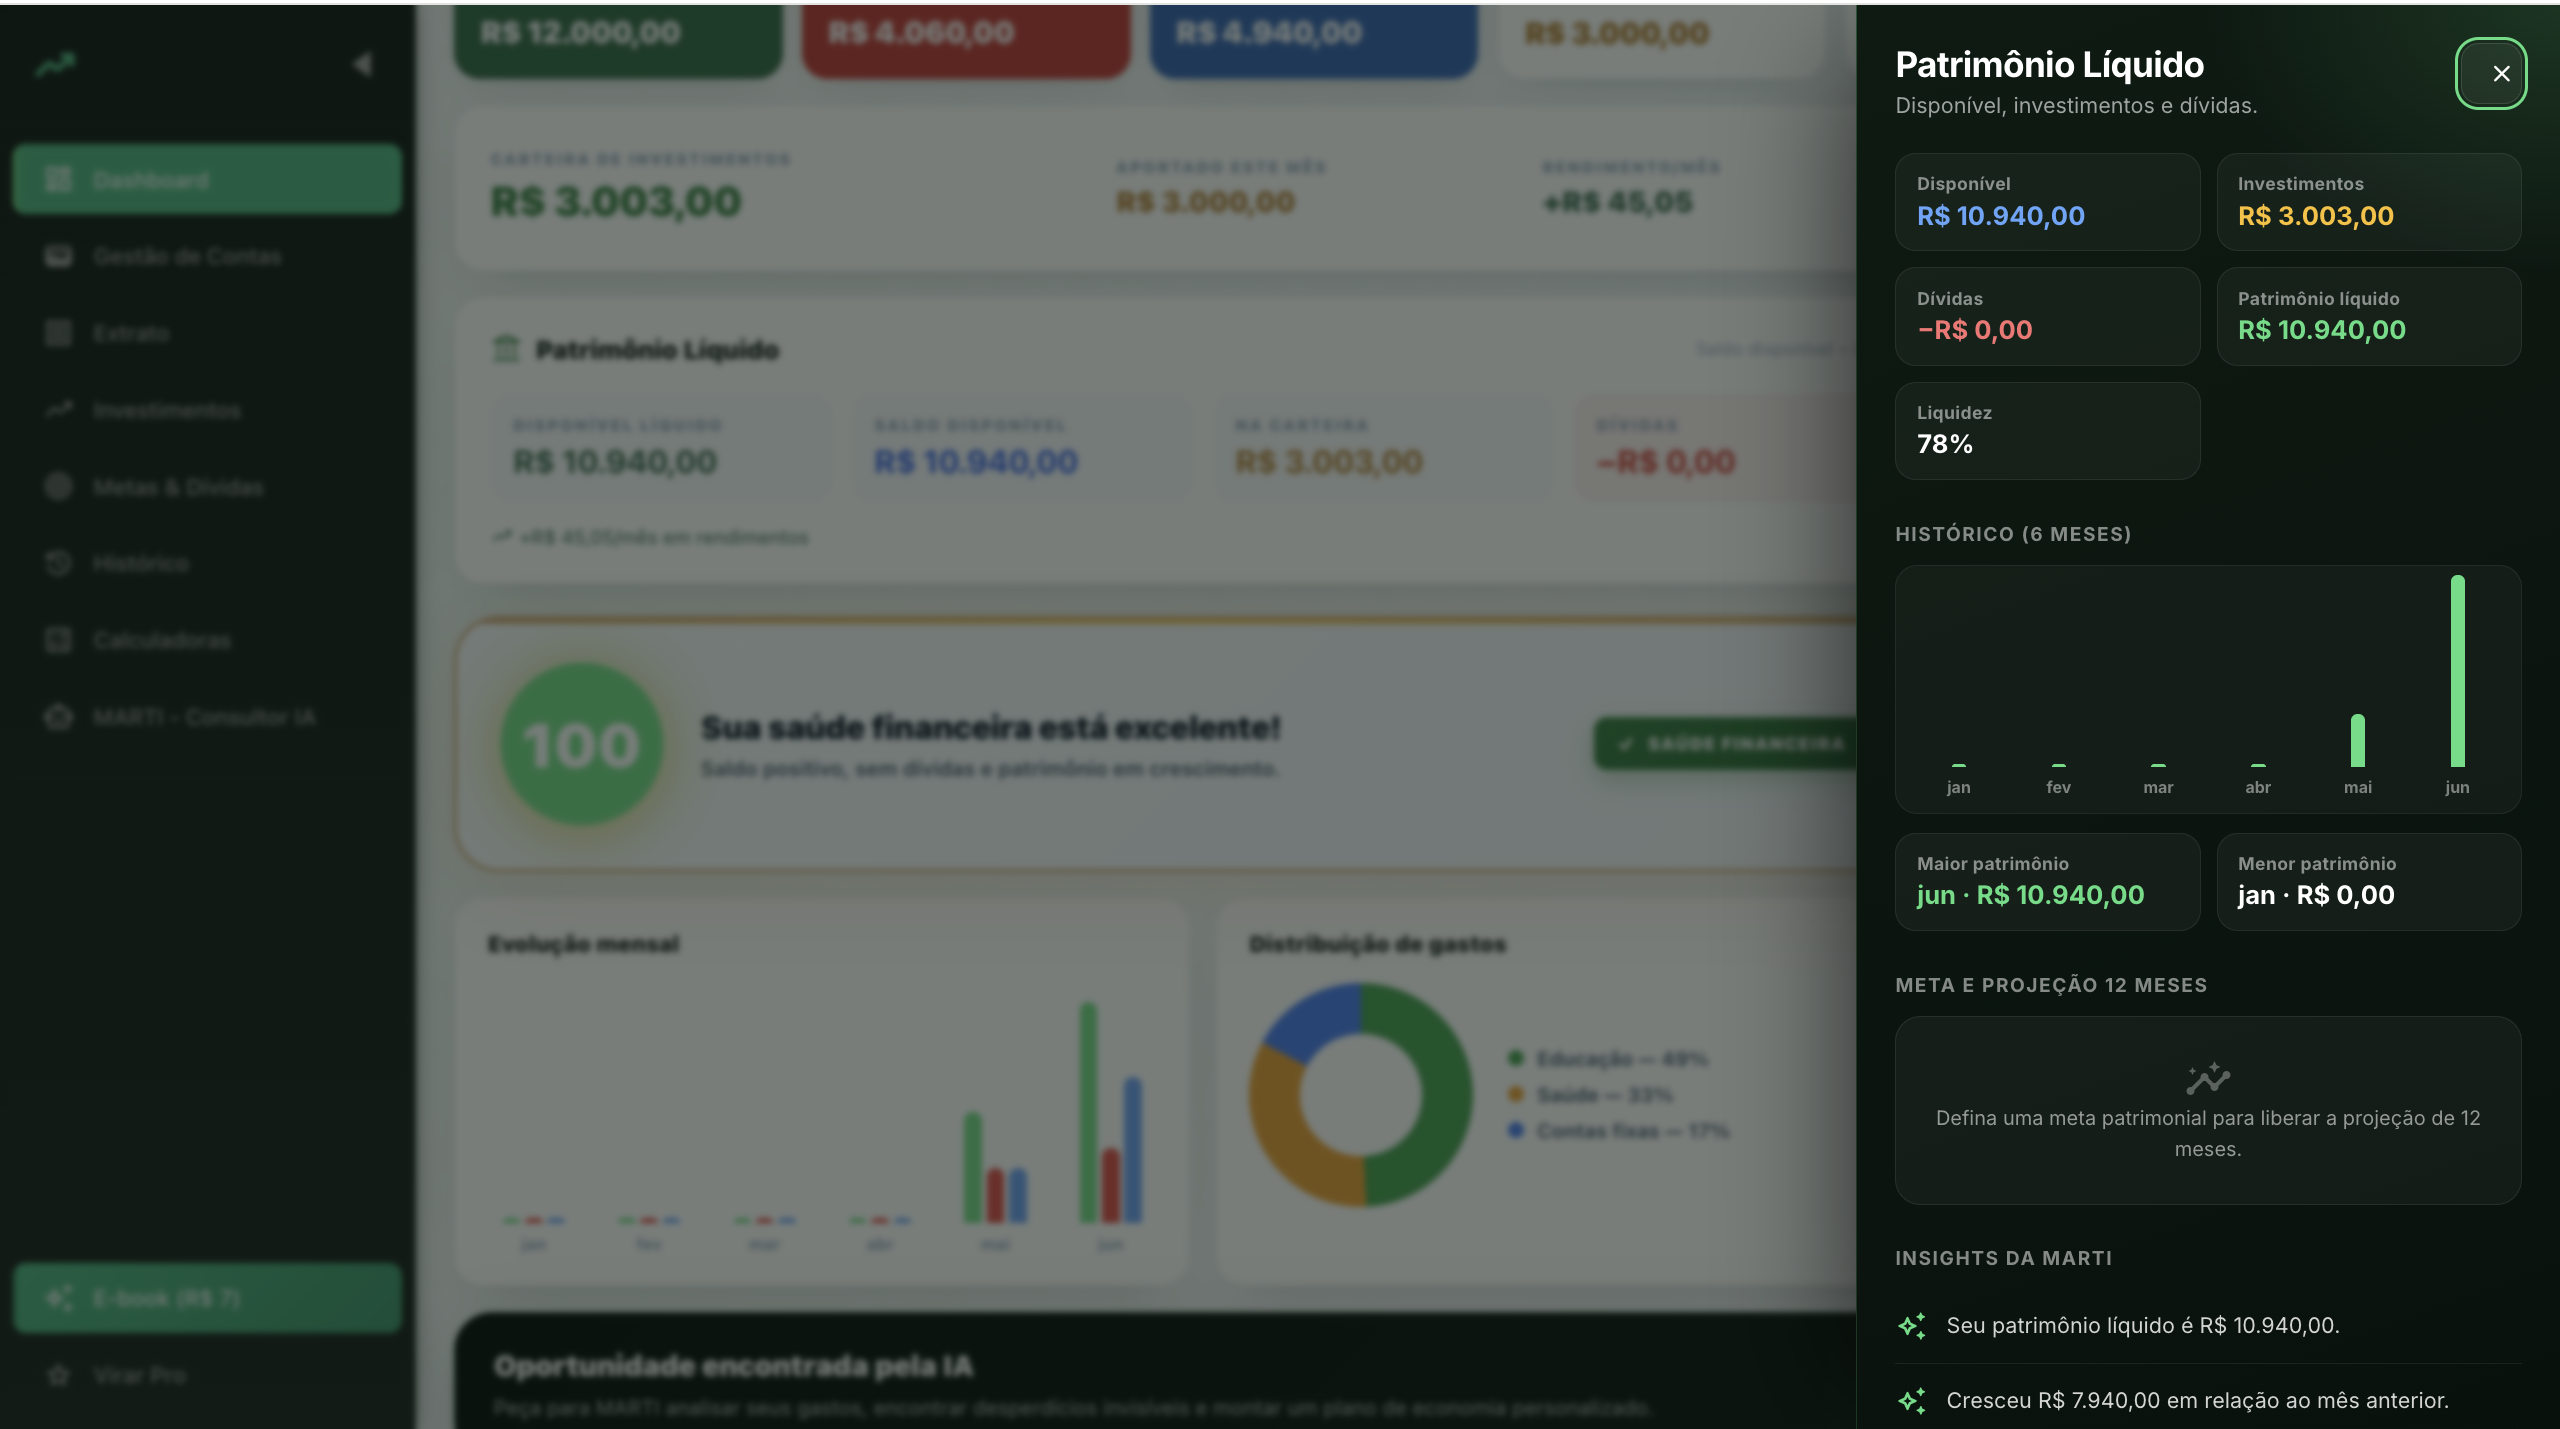Click Carteira de Investimentos R$ 3.003,00 value
The image size is (2560, 1429).
616,202
